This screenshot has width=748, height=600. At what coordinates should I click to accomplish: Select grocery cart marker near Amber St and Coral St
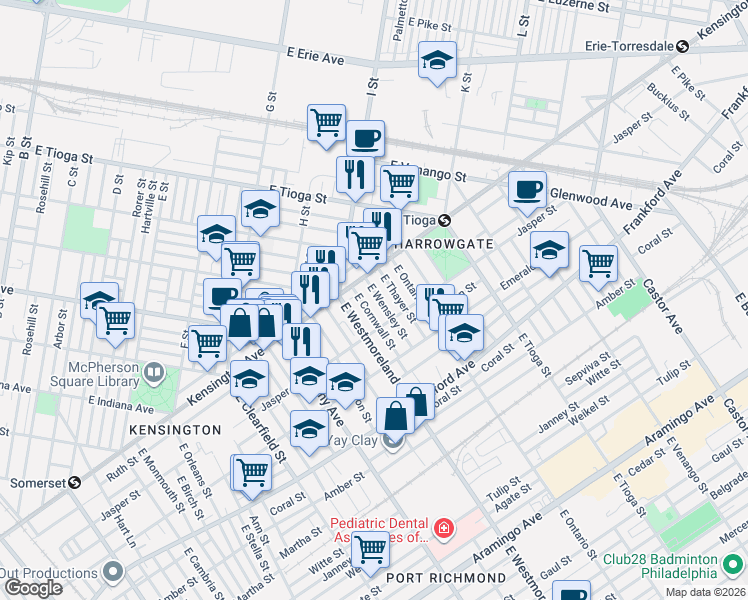click(598, 265)
